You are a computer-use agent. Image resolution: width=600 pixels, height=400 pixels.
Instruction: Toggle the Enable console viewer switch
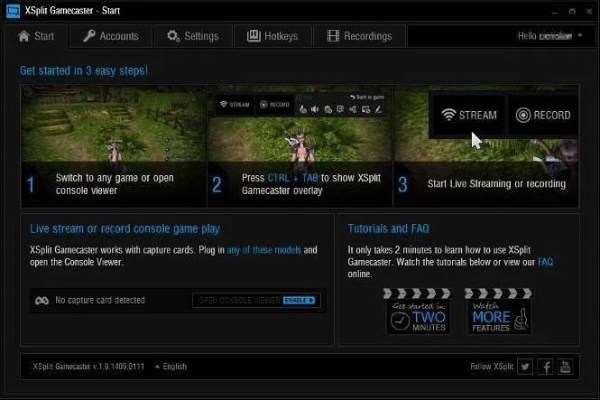[x=299, y=300]
